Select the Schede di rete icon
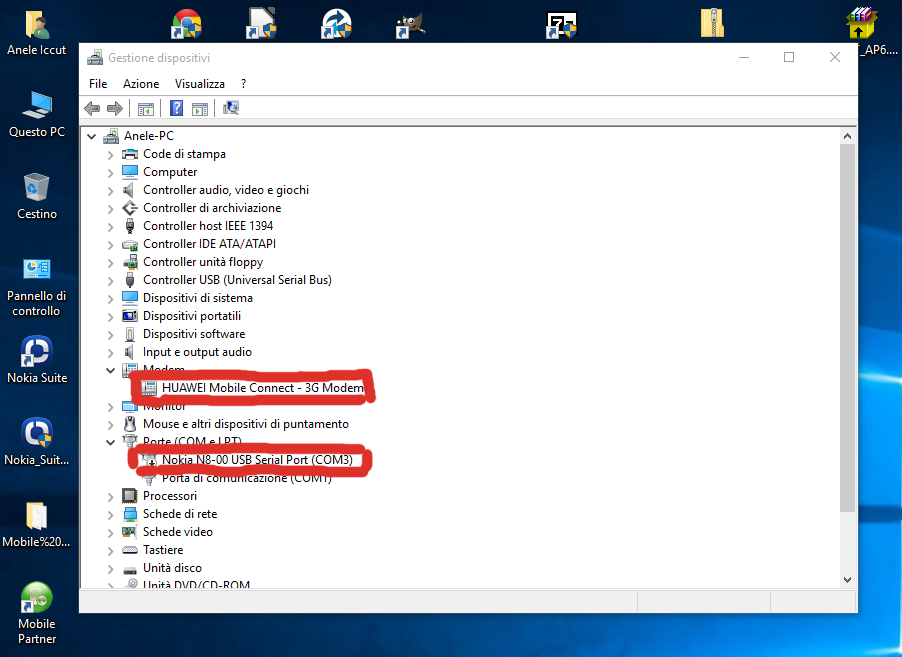 coord(130,514)
